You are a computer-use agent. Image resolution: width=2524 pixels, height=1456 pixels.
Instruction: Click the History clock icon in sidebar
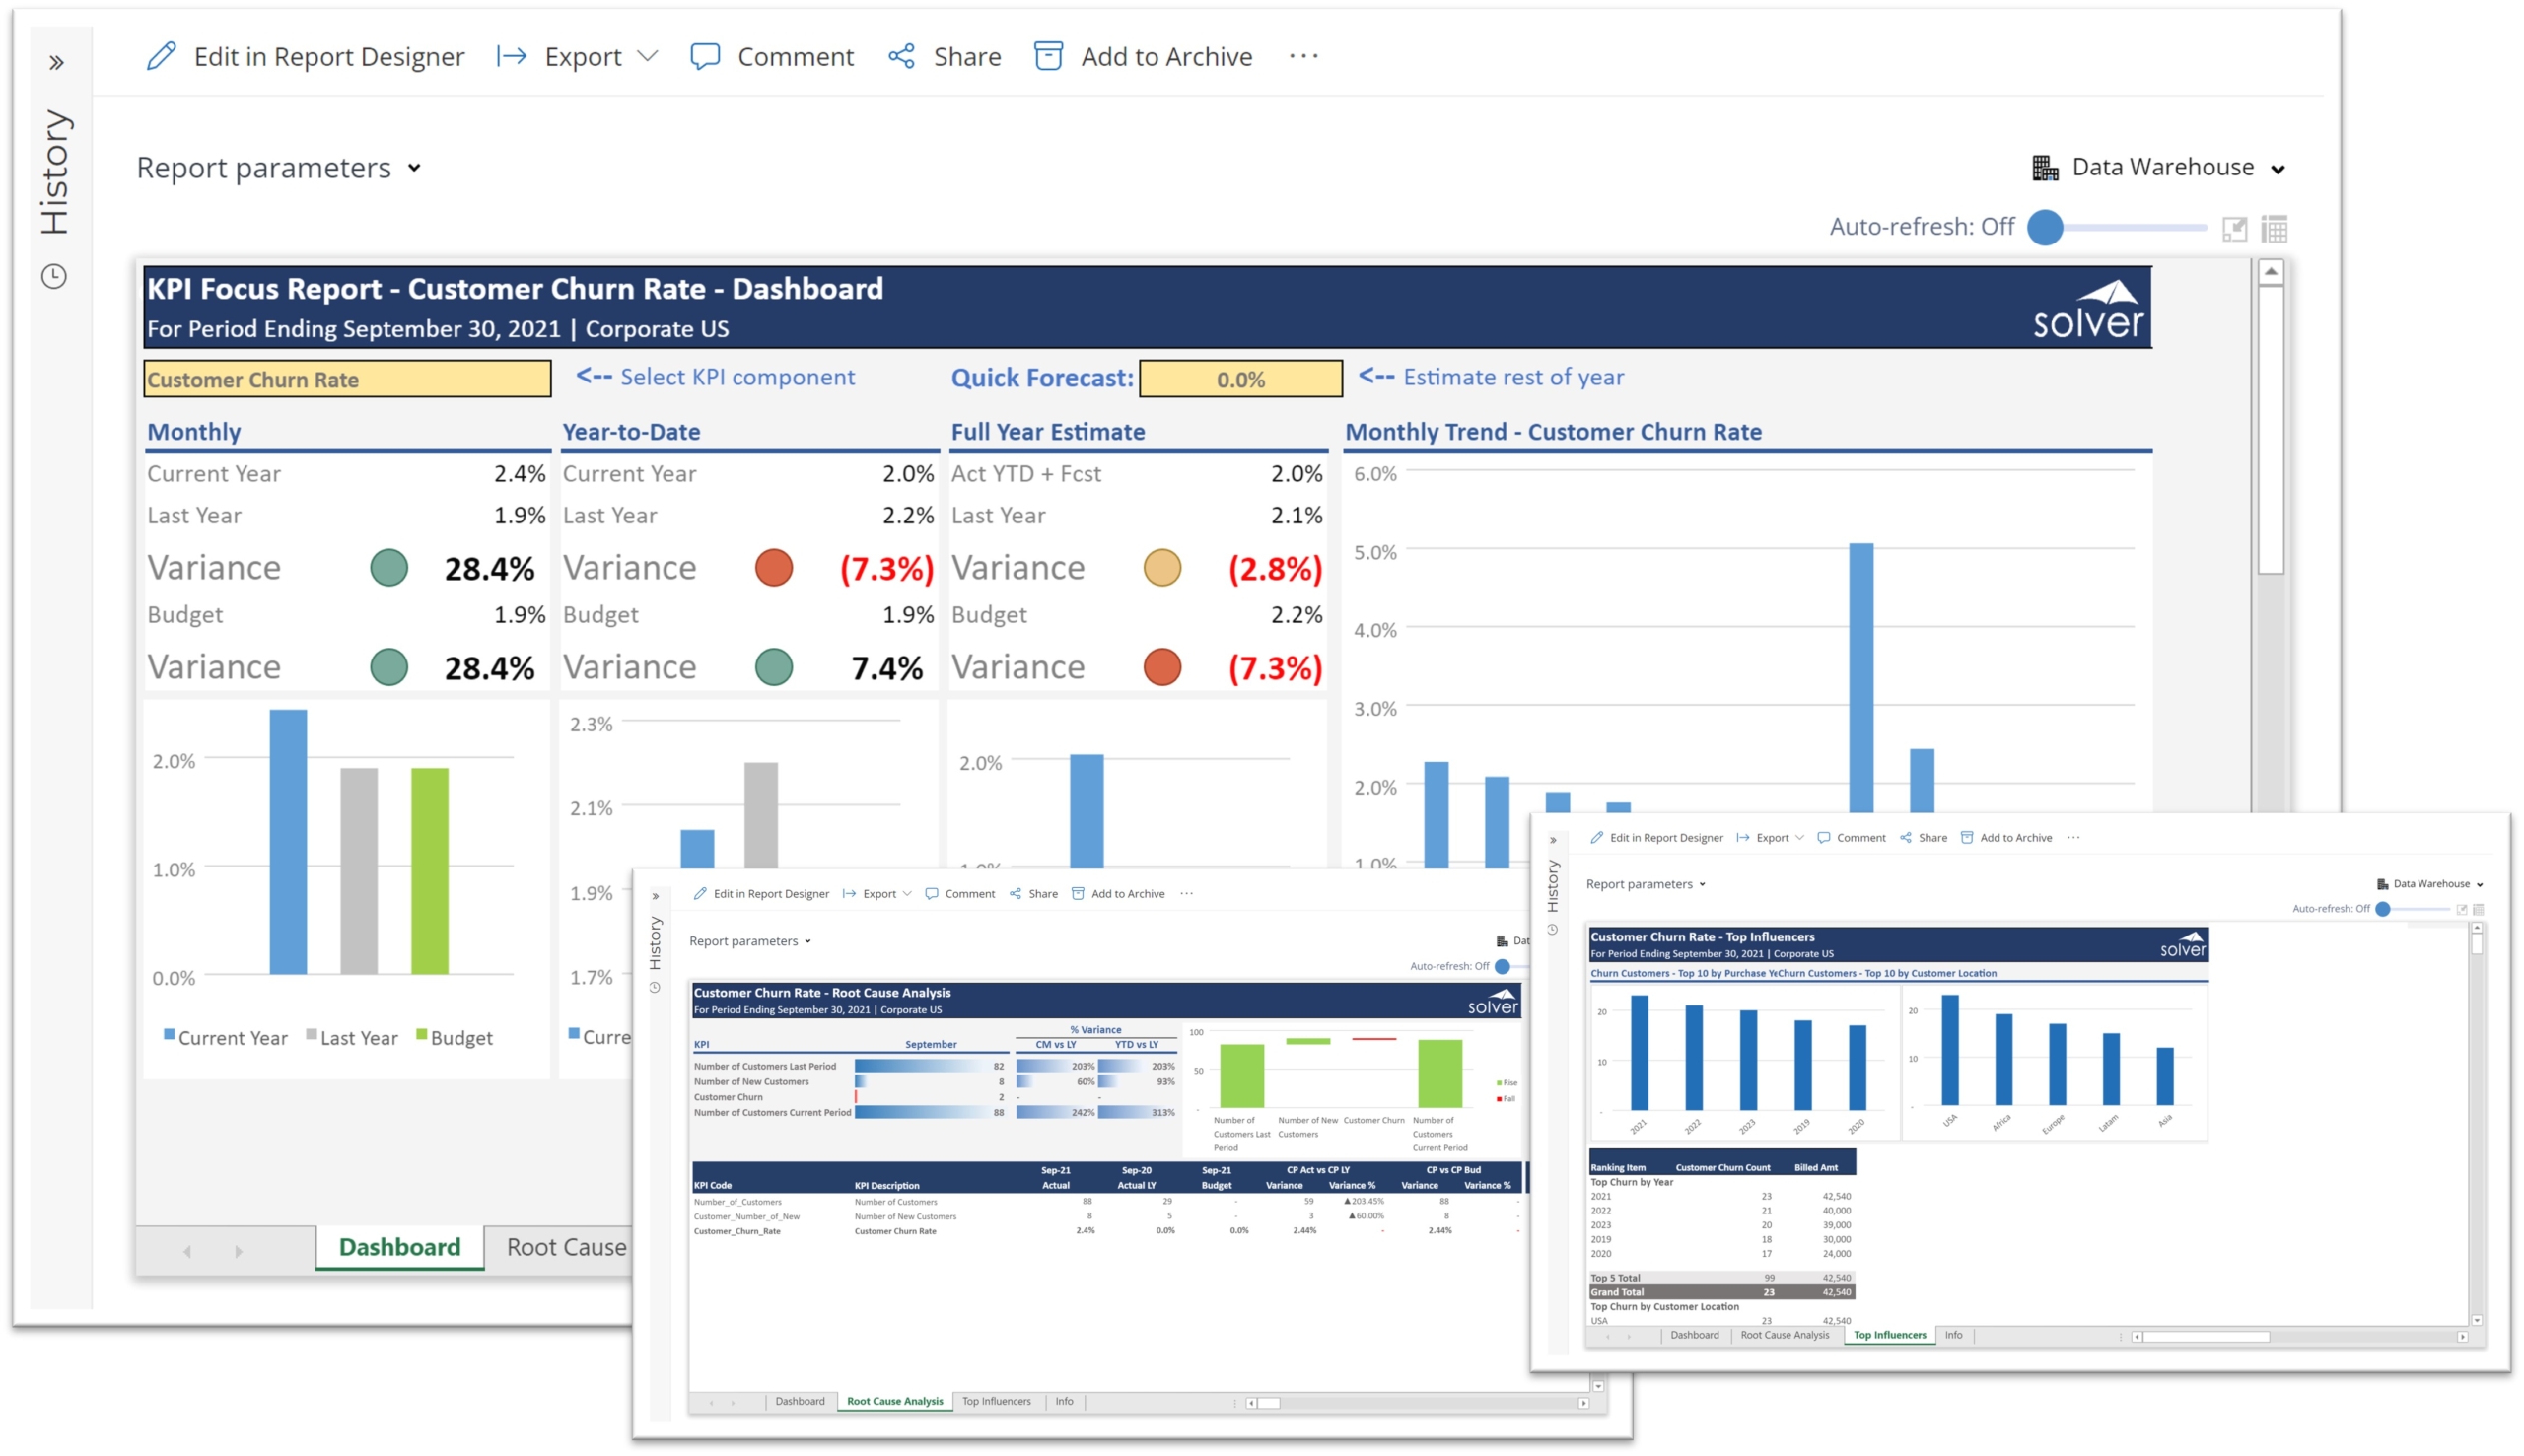point(54,276)
